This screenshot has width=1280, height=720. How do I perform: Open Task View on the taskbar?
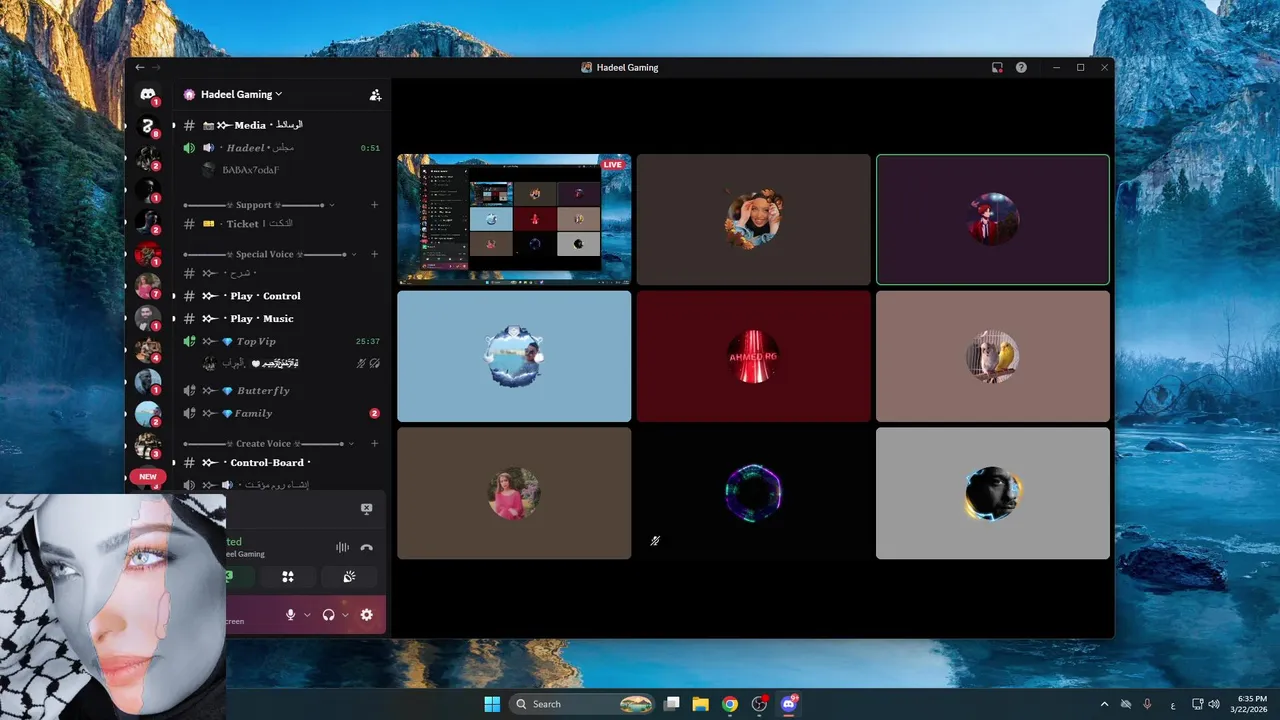click(672, 704)
